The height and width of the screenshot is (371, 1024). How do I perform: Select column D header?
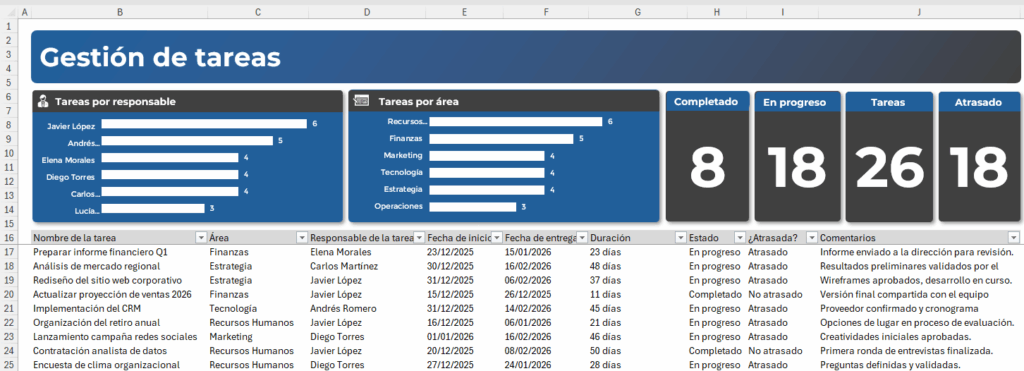pos(367,12)
